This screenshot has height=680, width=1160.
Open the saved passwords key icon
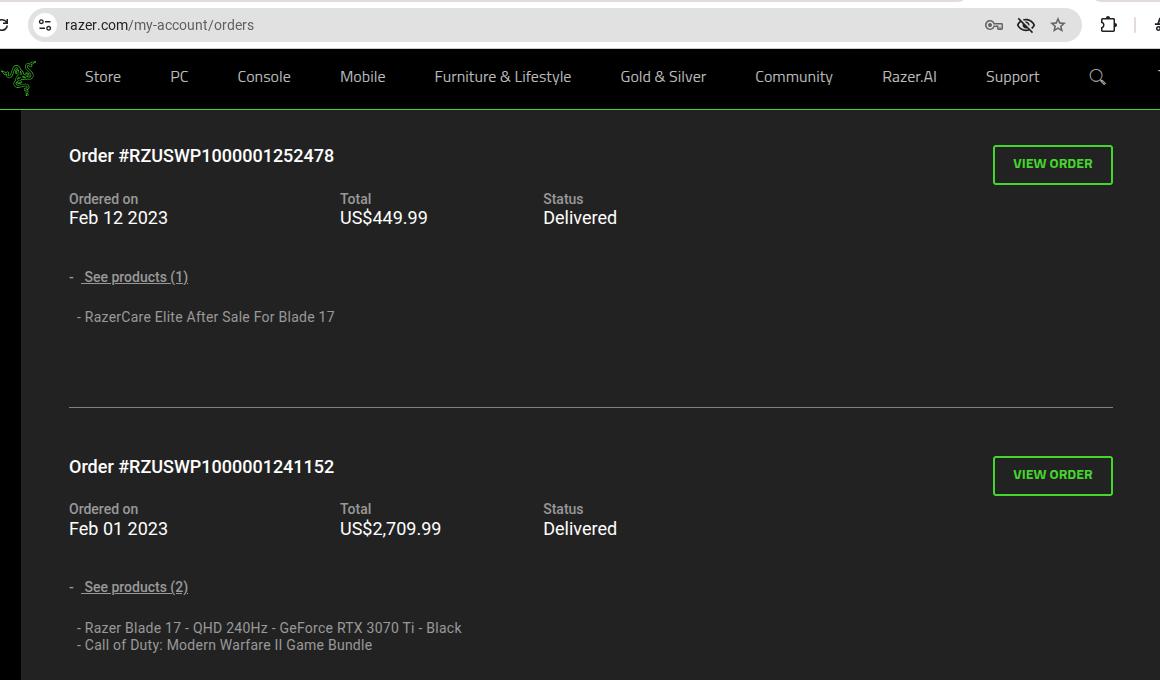(993, 25)
